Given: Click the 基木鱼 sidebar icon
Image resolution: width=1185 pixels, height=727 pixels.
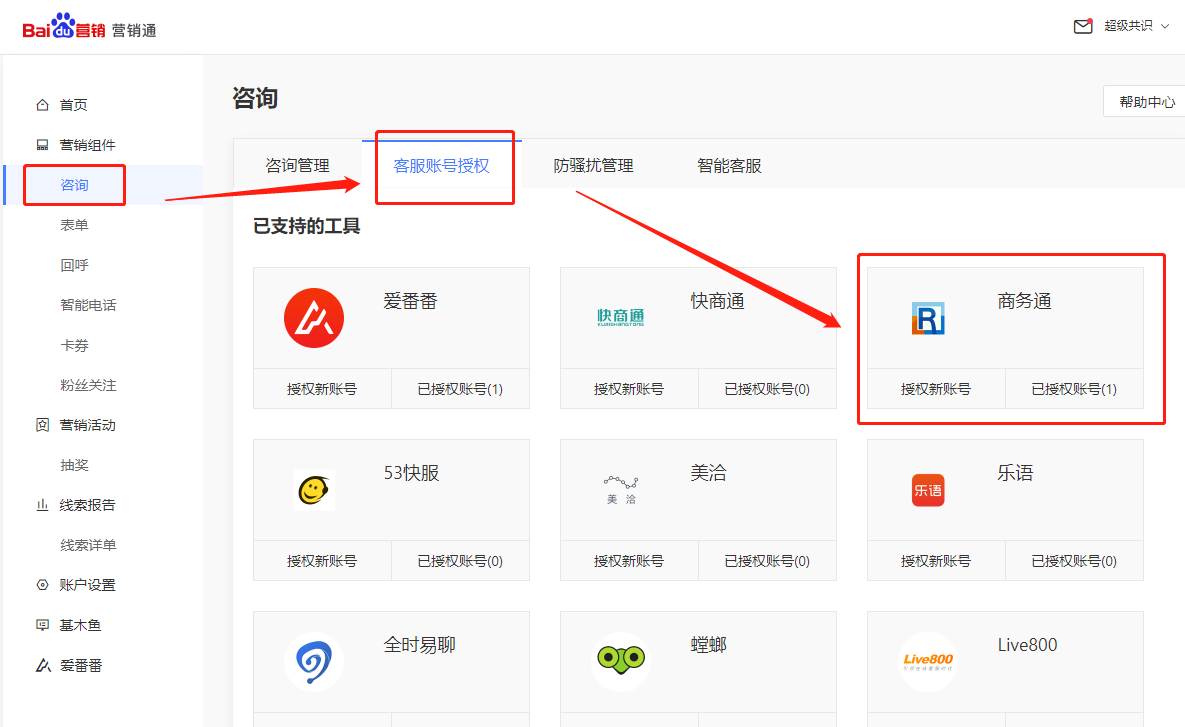Looking at the screenshot, I should click(42, 625).
